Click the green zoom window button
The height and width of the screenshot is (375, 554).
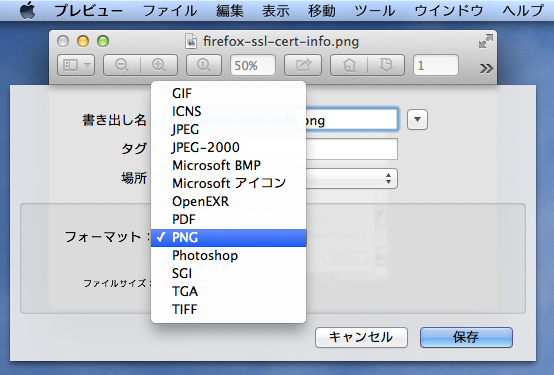click(103, 41)
